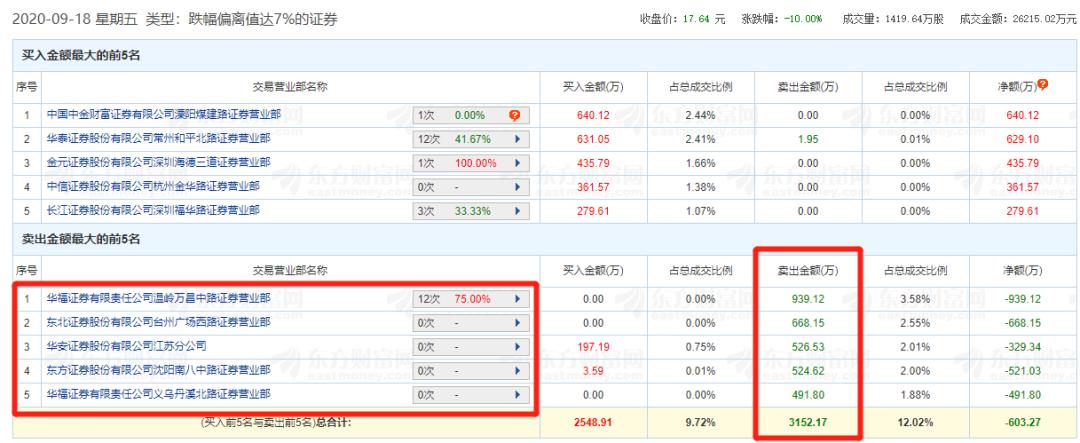Open 华福证券温岭万昌中路证券营业部 link
1080x443 pixels.
pyautogui.click(x=159, y=298)
